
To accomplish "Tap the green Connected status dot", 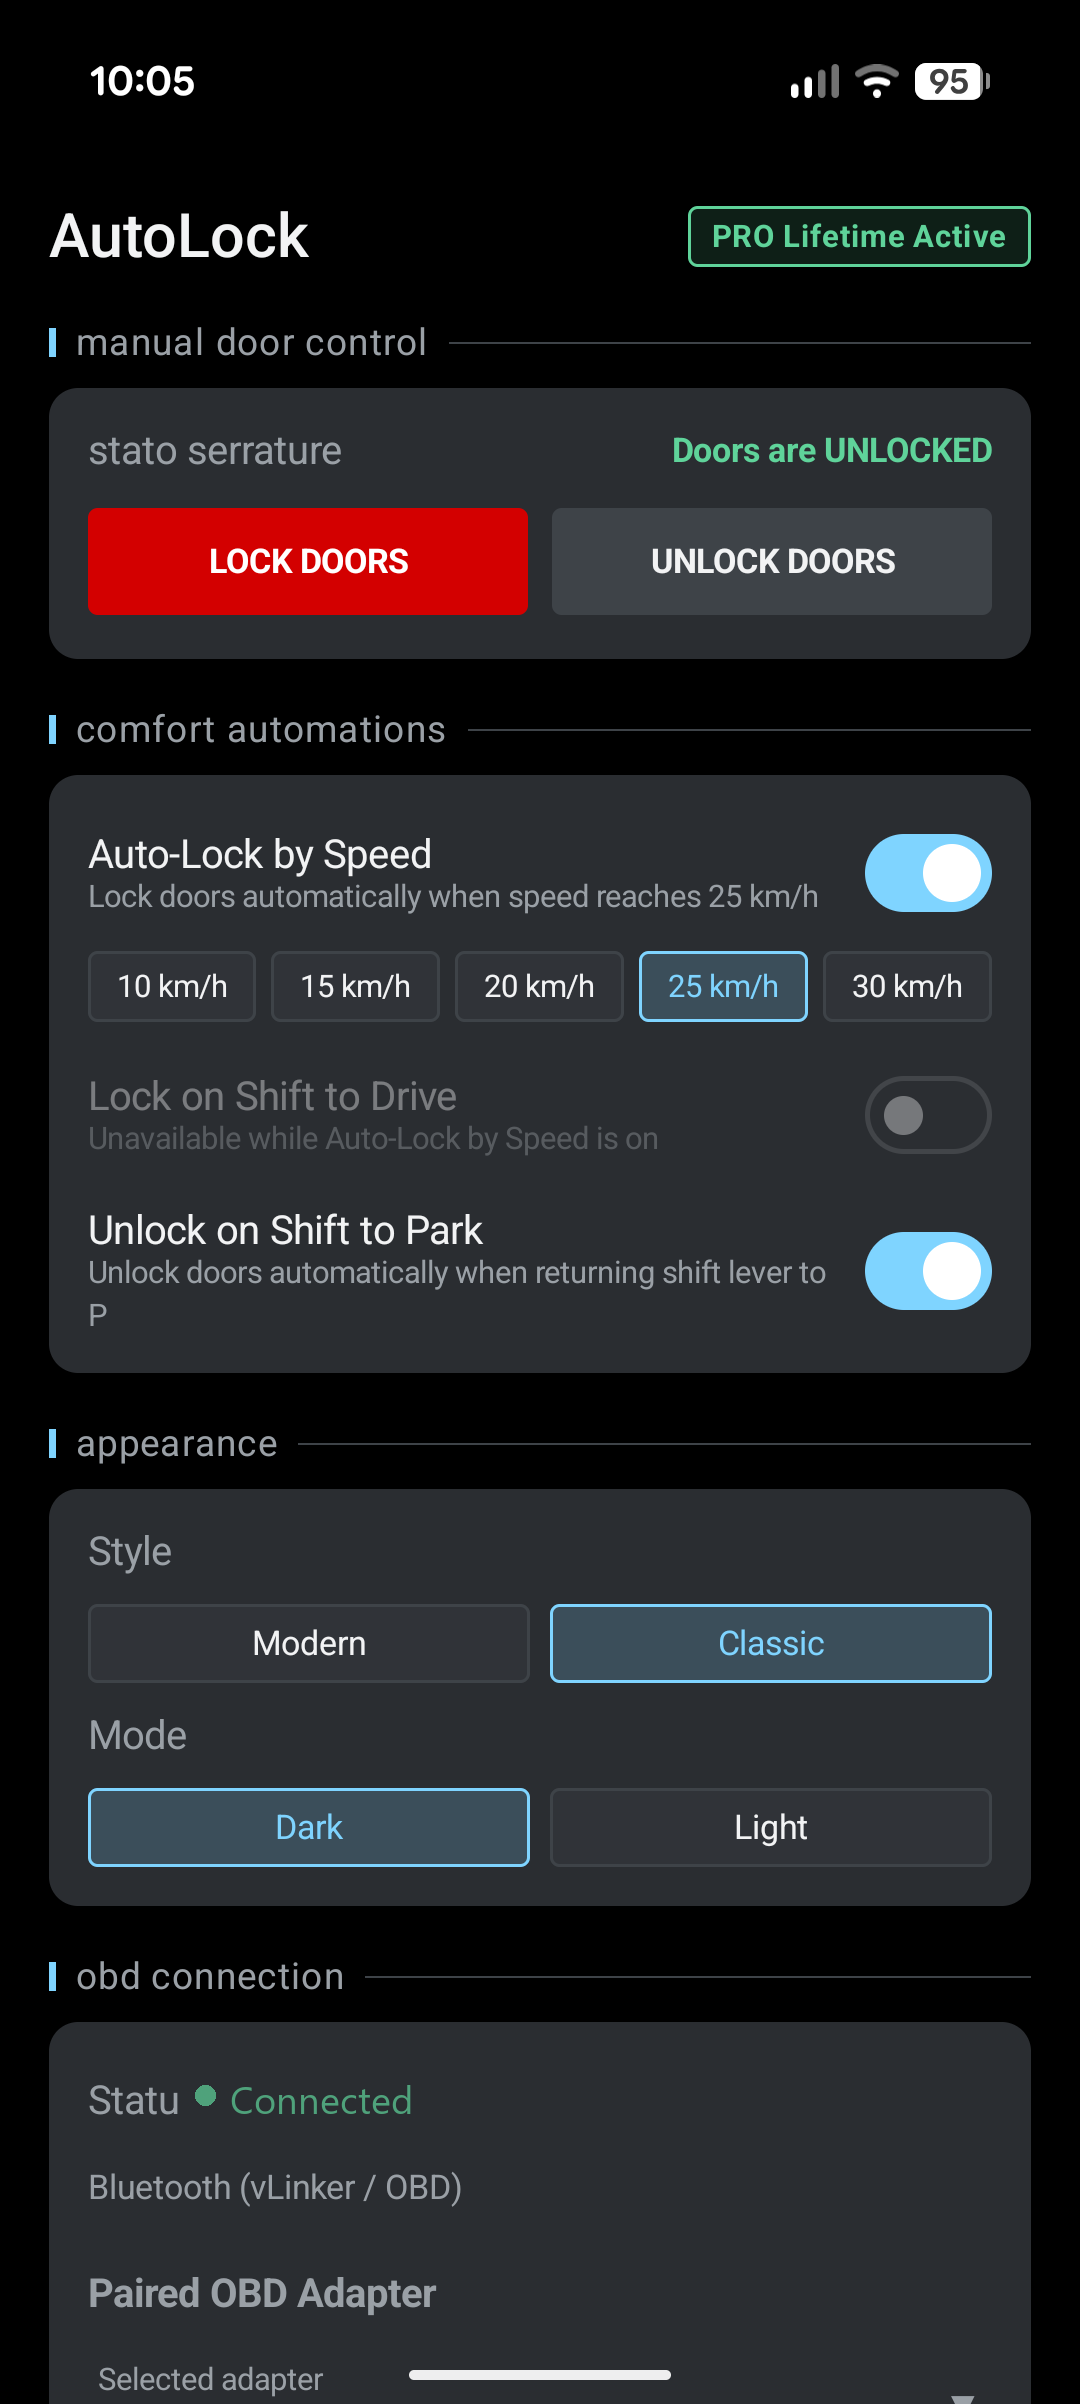I will coord(206,2095).
